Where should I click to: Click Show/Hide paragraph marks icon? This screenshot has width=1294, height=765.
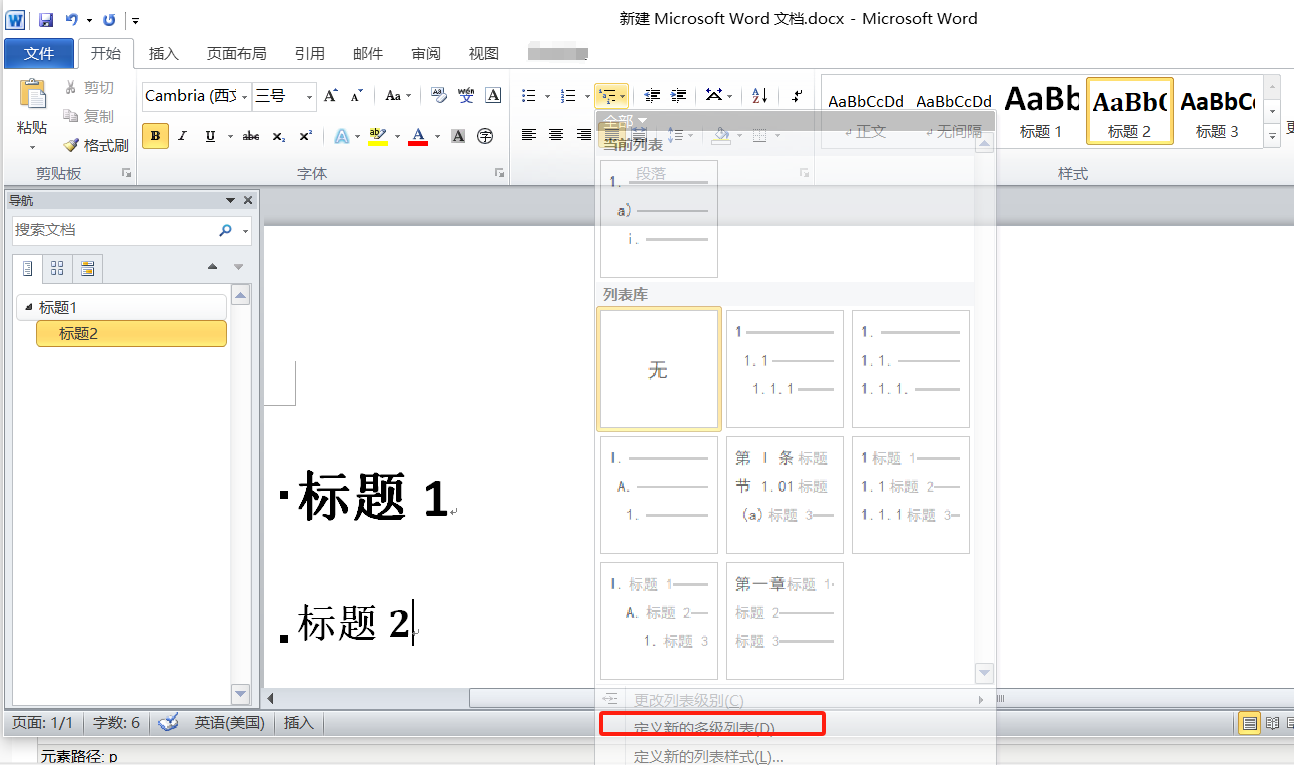(x=797, y=96)
